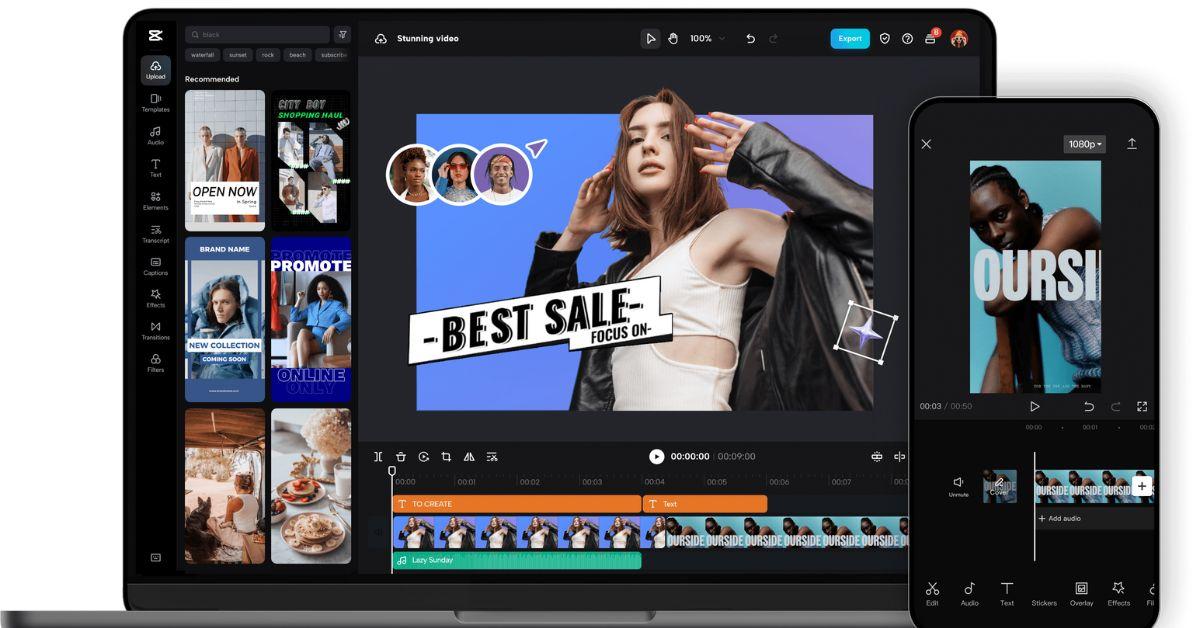Viewport: 1200px width, 628px height.
Task: Open the Cover thumbnail on the phone timeline
Action: point(999,486)
